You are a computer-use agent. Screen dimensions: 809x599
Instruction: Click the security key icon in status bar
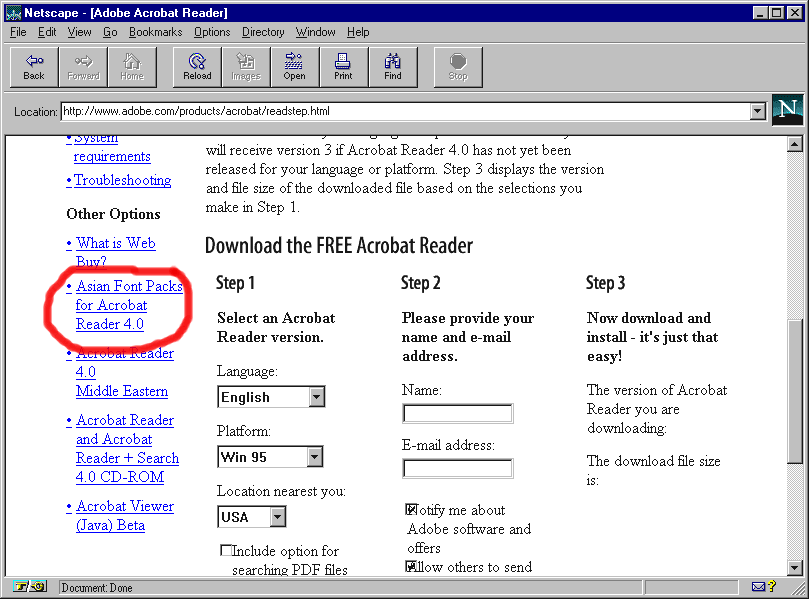pos(29,587)
